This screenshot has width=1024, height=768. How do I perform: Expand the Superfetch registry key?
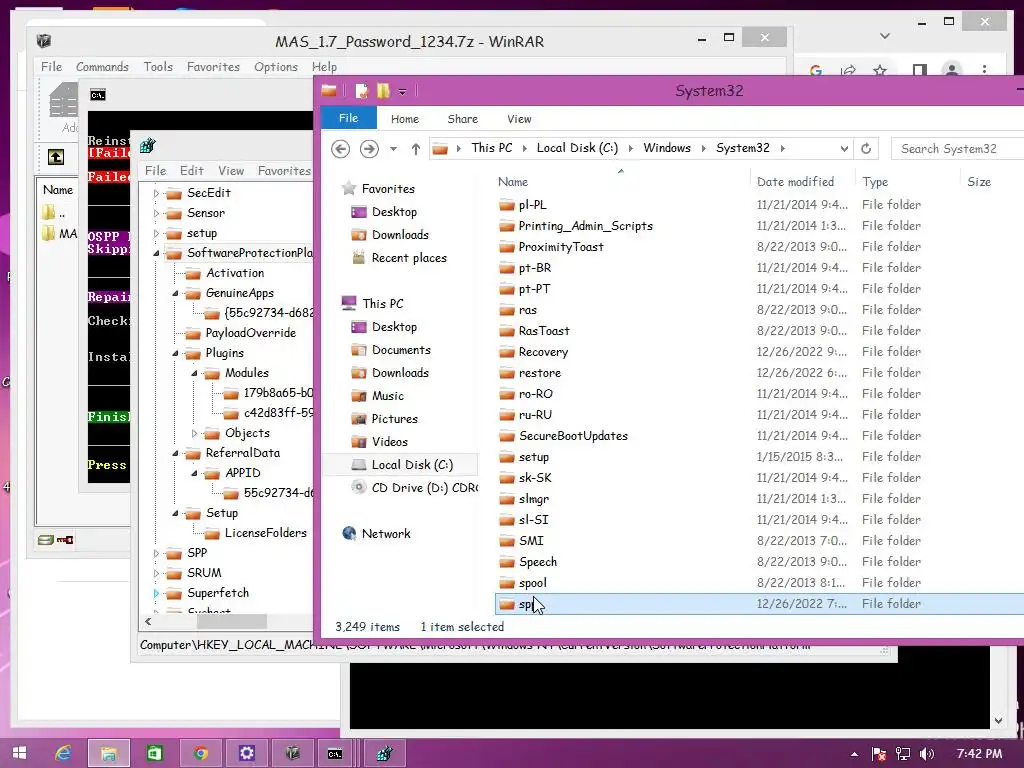point(156,594)
